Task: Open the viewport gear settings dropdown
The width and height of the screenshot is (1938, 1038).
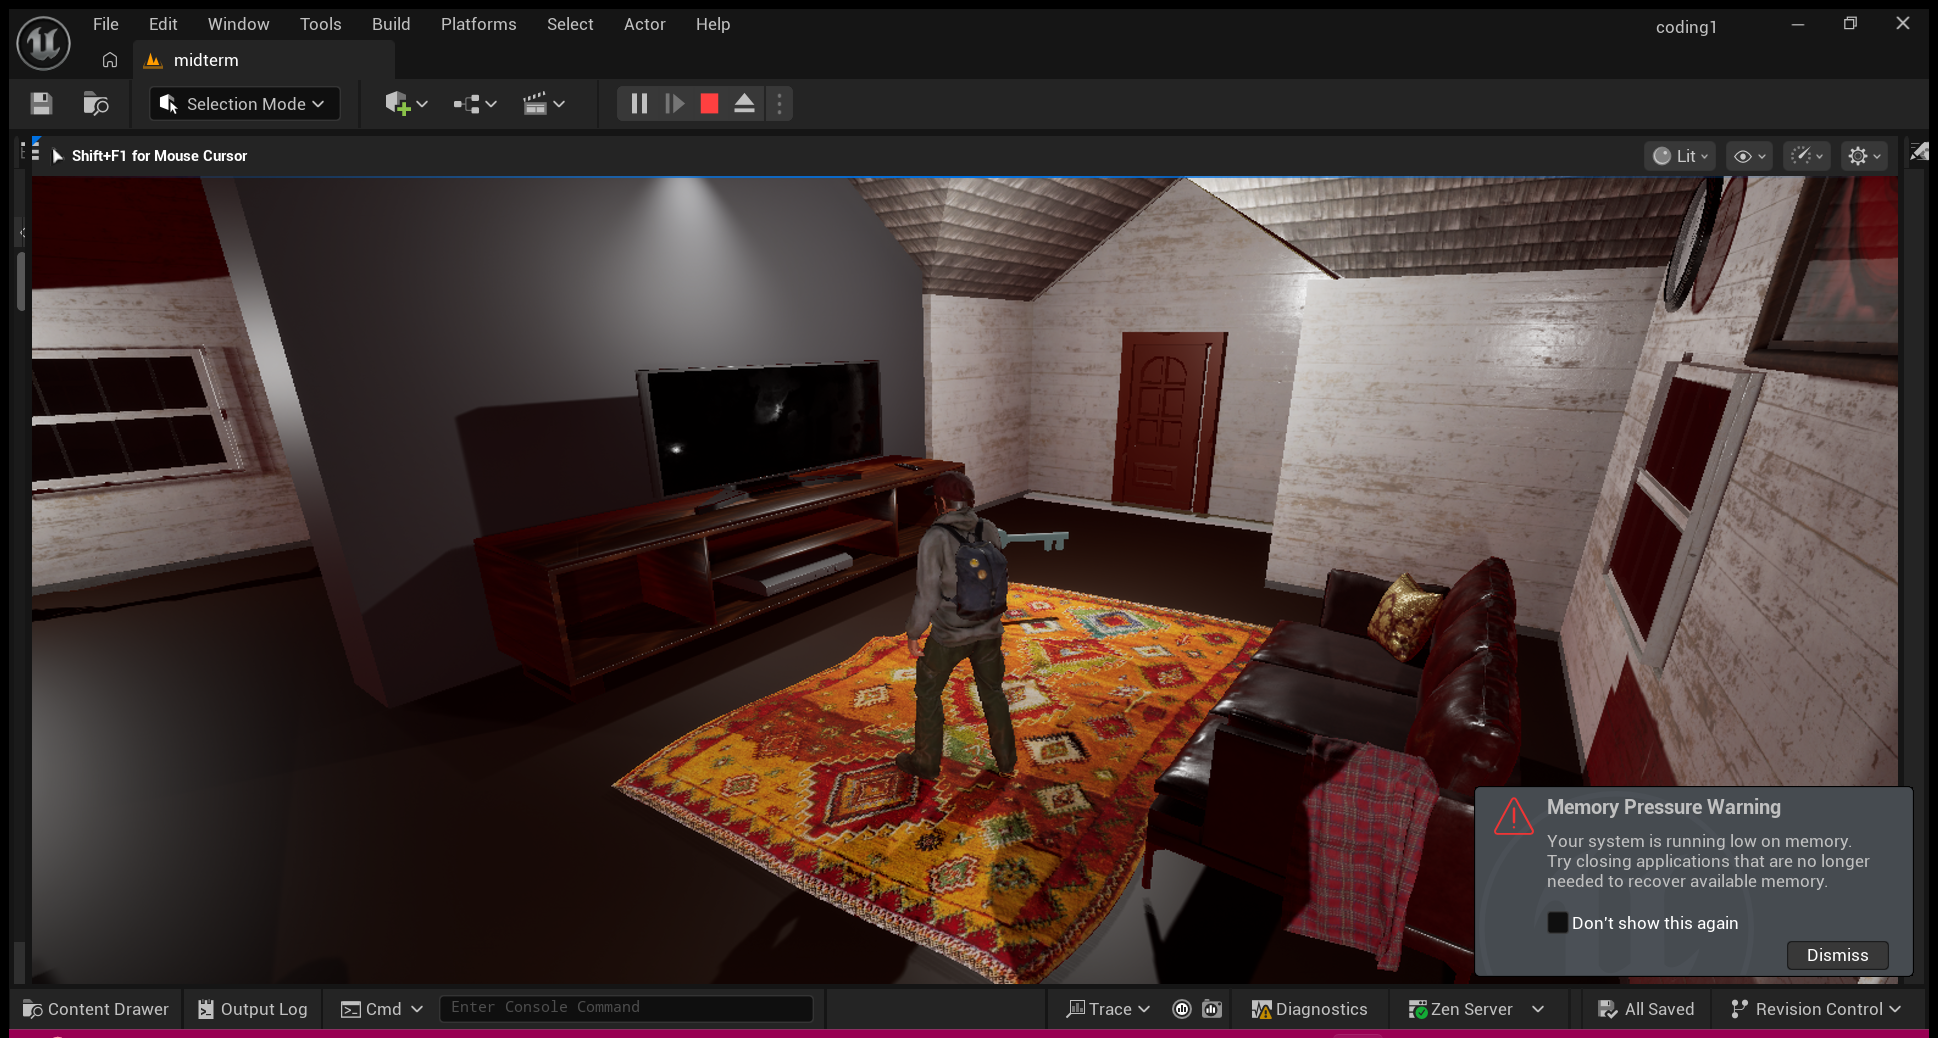Action: [x=1864, y=156]
